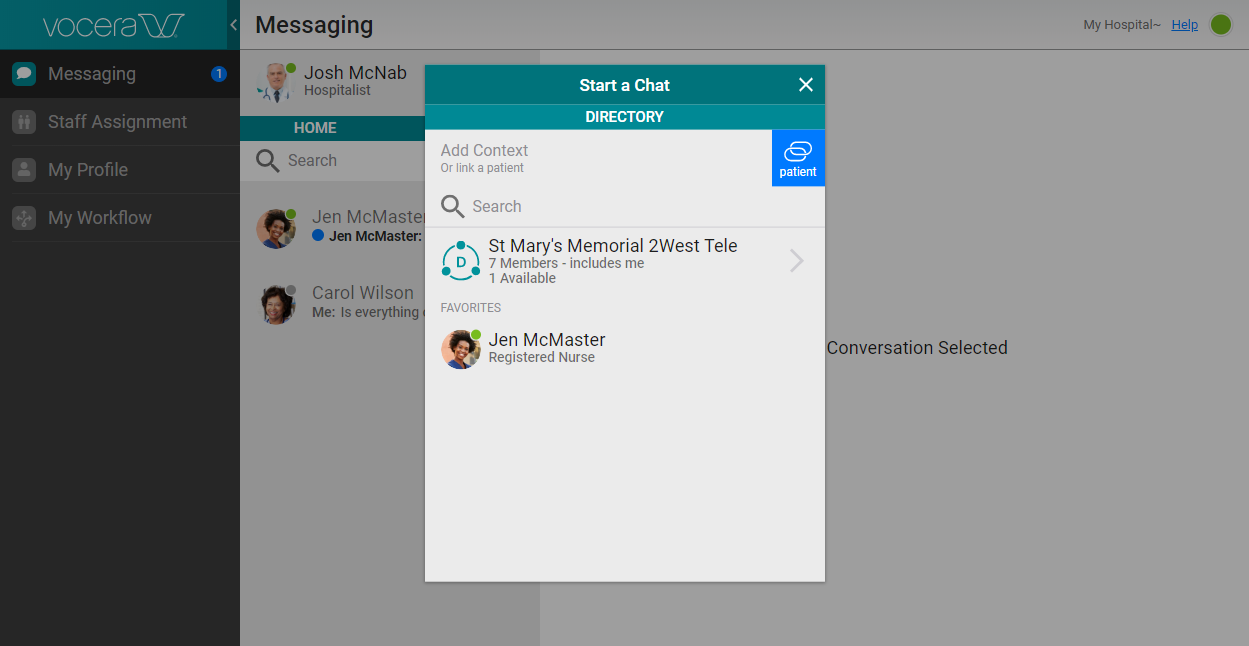Click the Messaging speech bubble icon
Viewport: 1249px width, 646px height.
(x=24, y=74)
